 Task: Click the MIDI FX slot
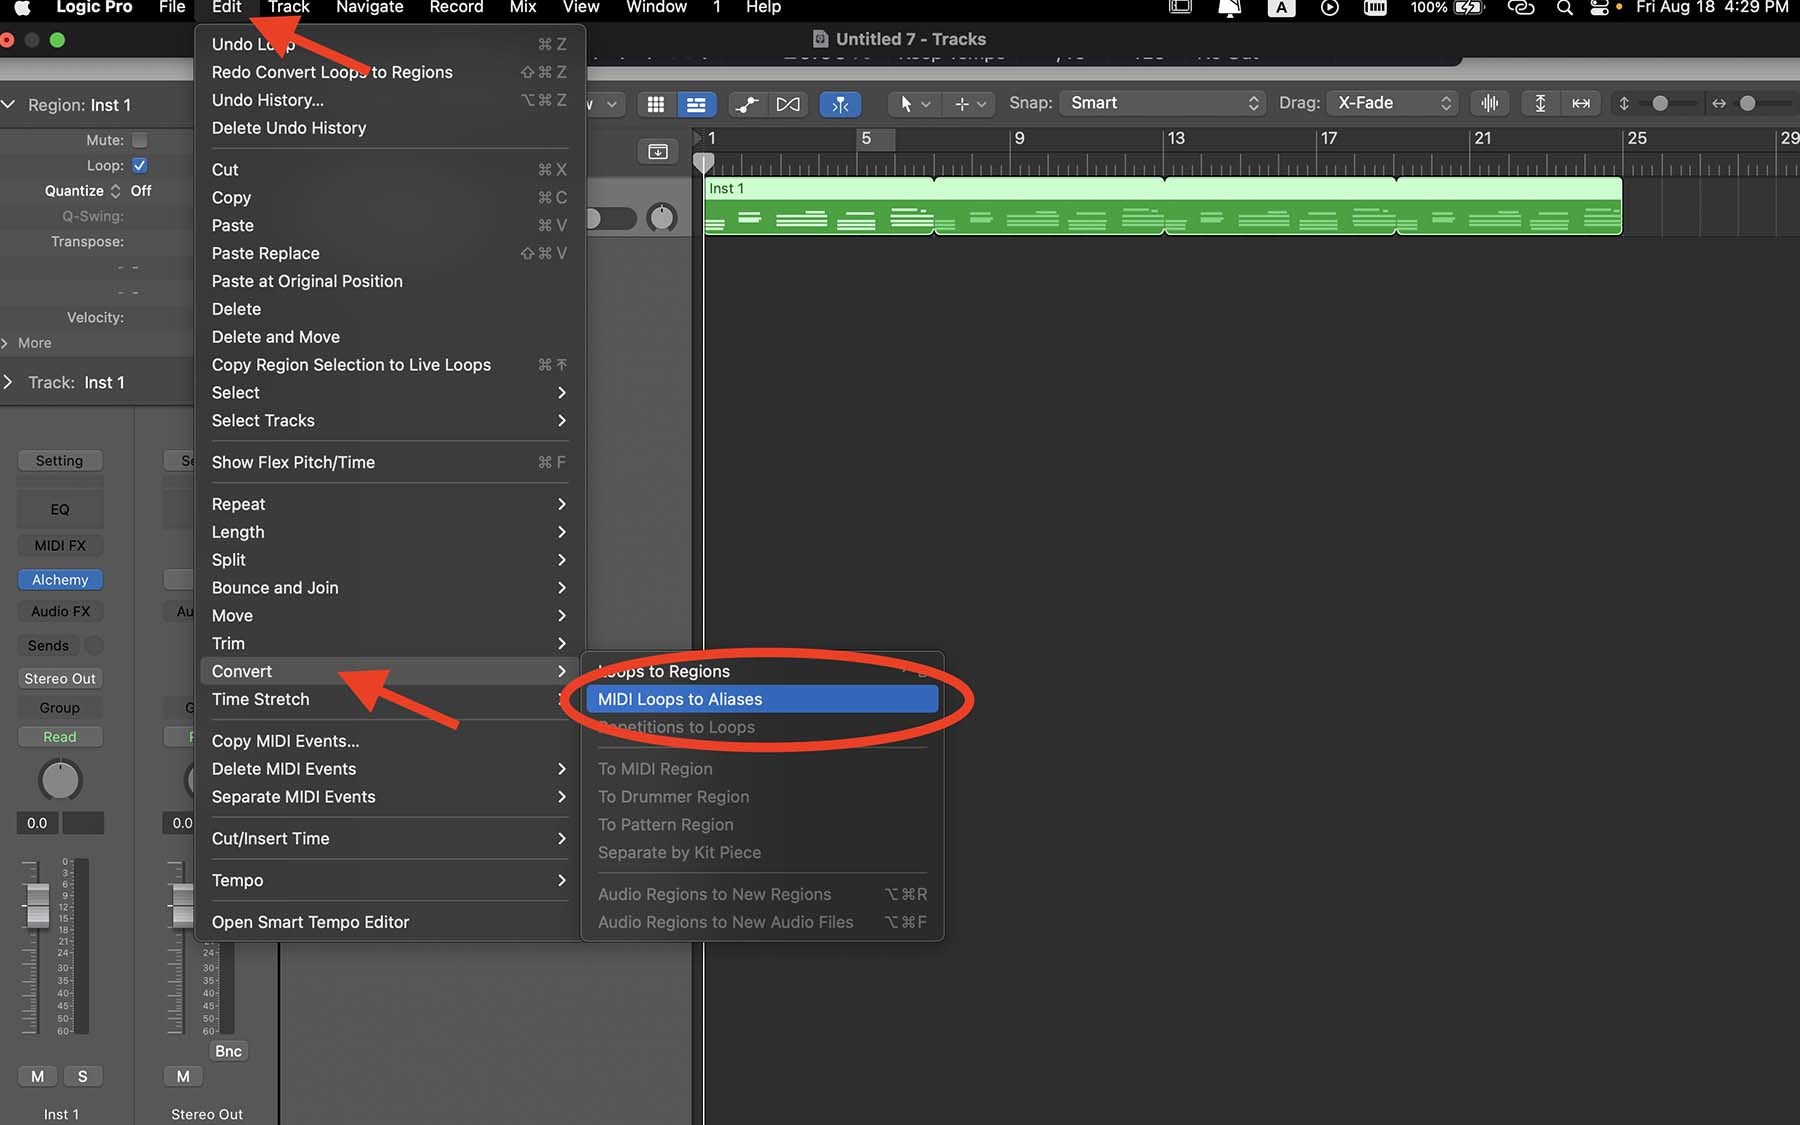point(60,545)
